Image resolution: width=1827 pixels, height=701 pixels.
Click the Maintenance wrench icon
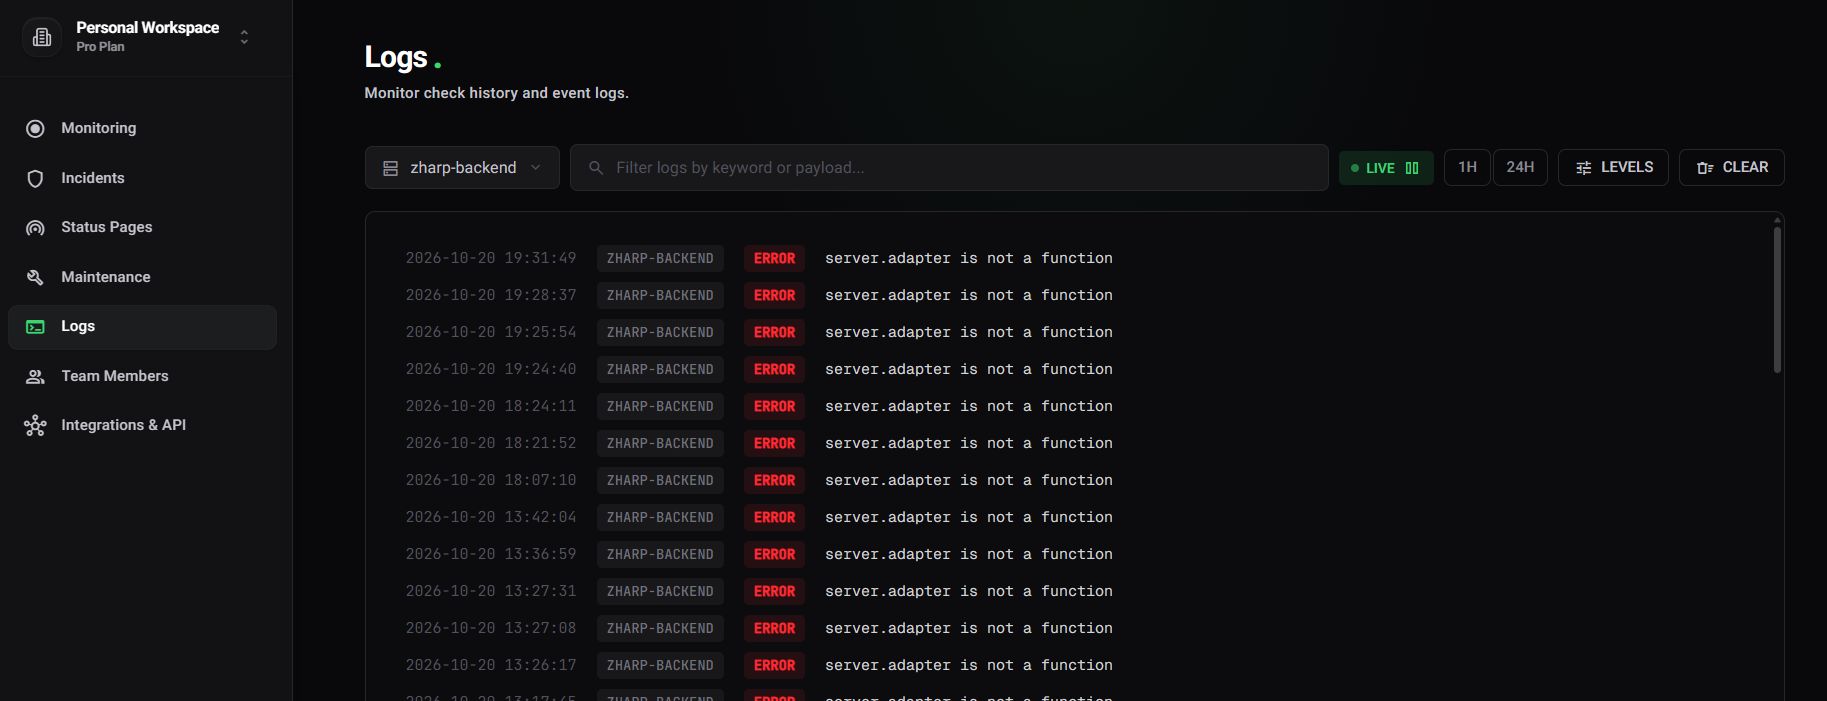[35, 277]
